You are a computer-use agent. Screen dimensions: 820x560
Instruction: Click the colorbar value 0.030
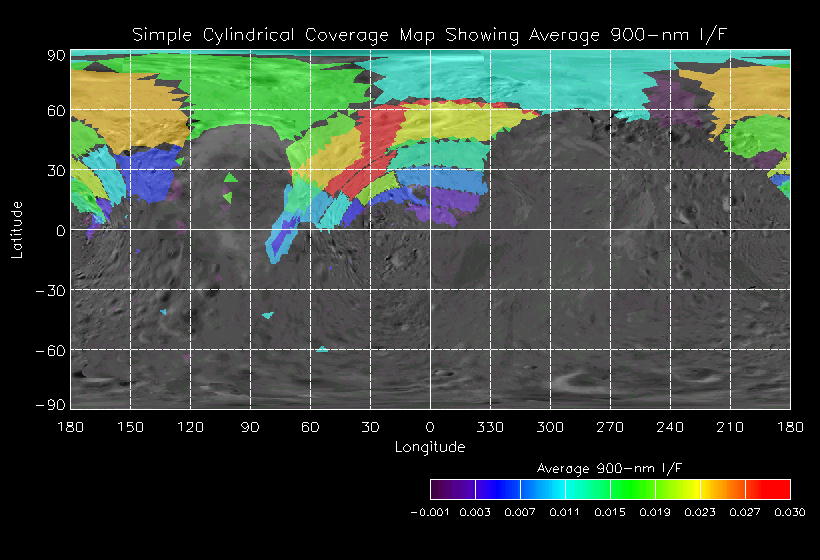coord(790,512)
